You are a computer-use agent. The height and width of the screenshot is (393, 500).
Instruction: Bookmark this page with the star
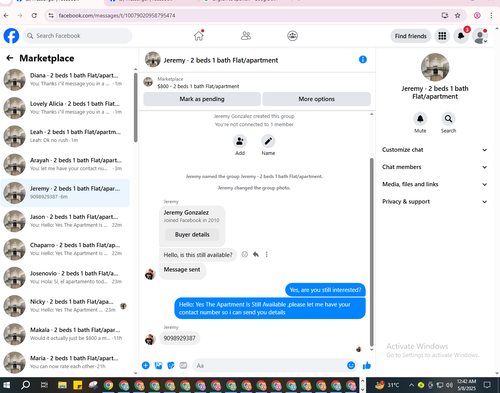tap(458, 15)
